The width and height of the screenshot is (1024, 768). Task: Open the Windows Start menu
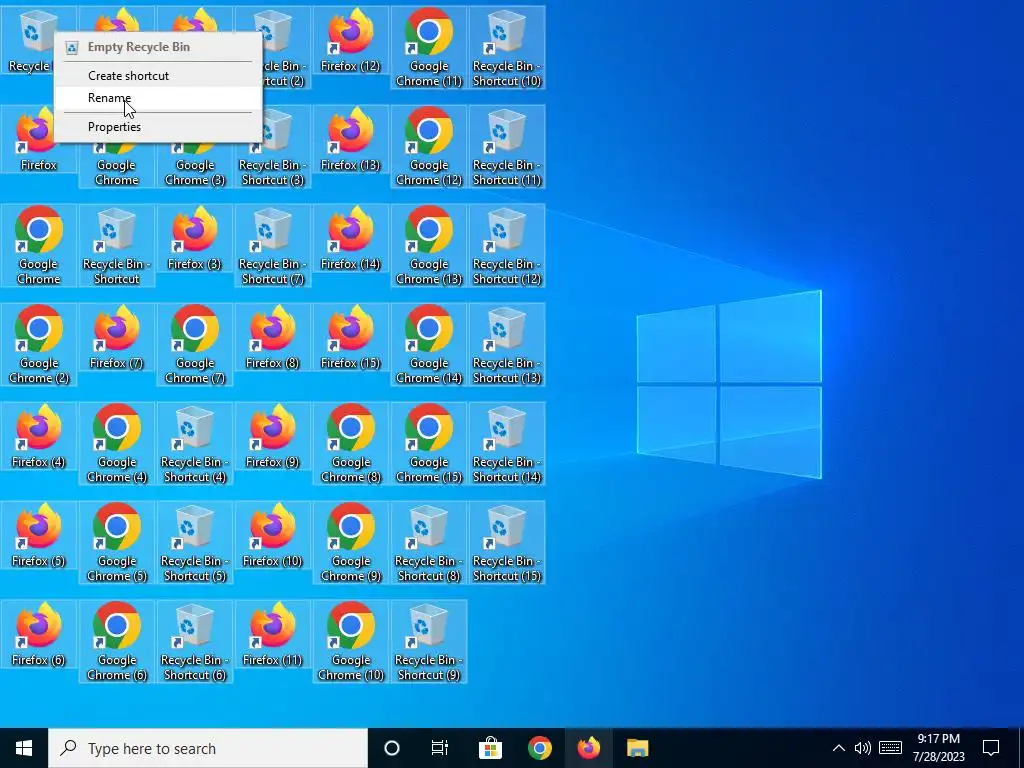click(x=24, y=748)
